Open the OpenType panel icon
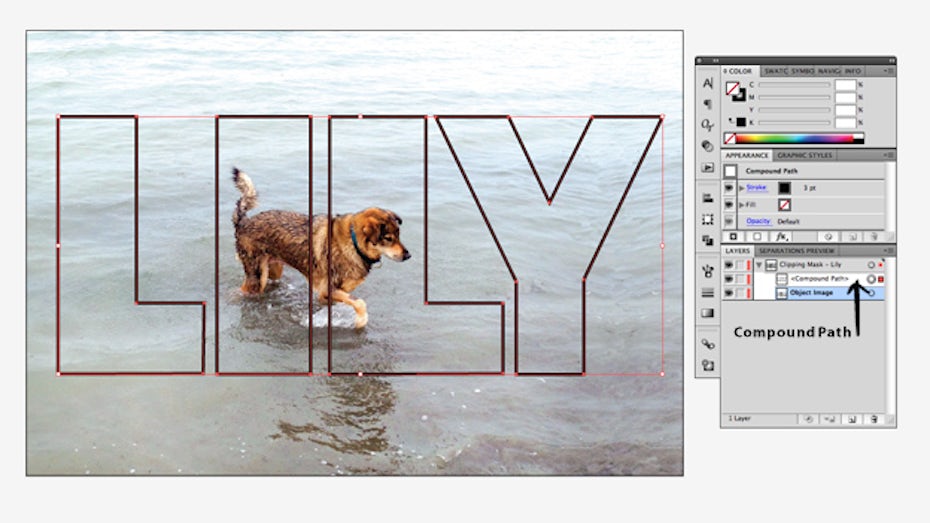 [x=708, y=125]
